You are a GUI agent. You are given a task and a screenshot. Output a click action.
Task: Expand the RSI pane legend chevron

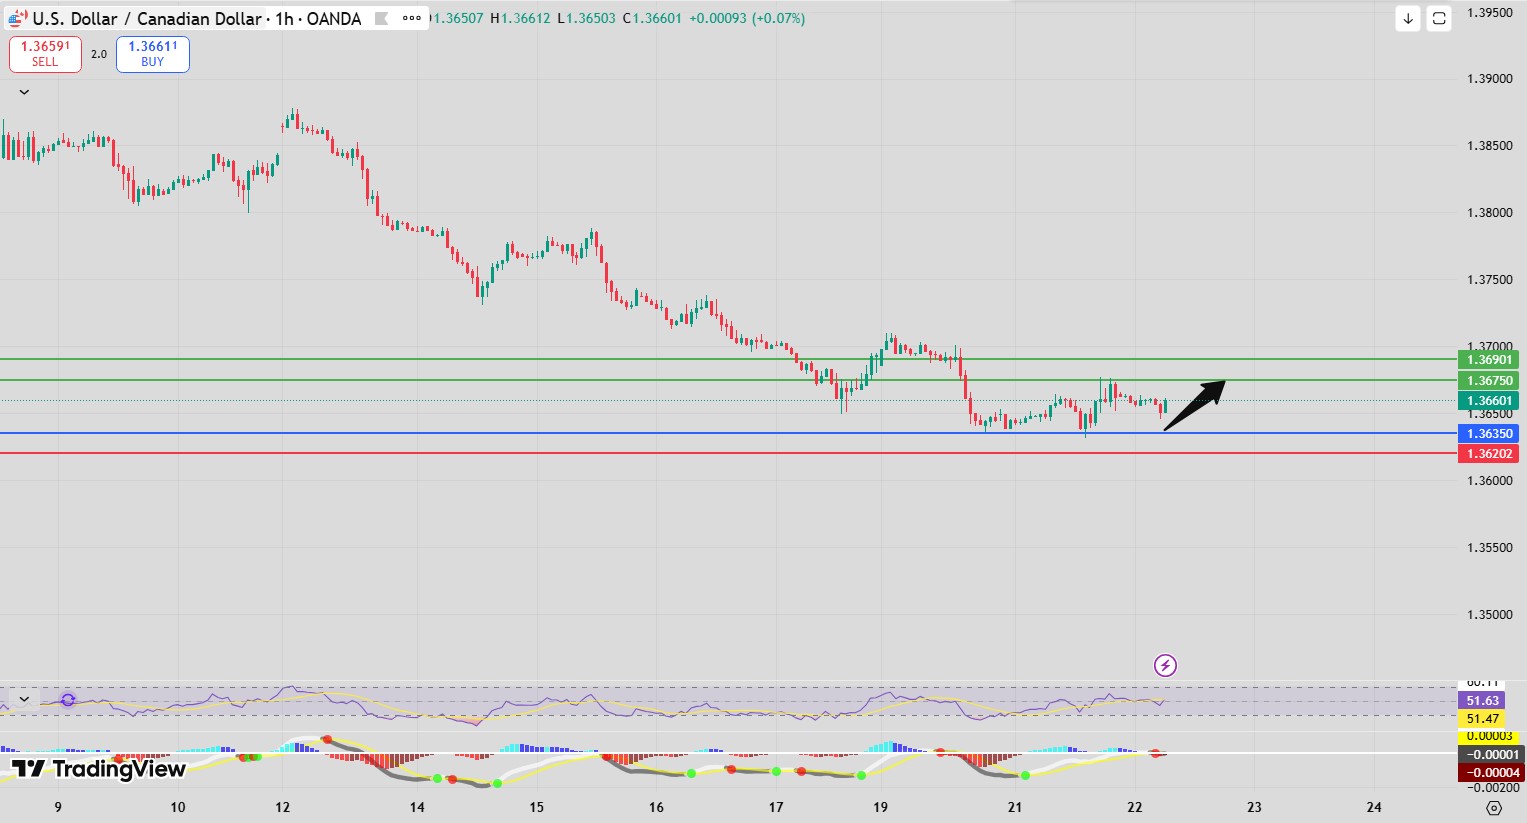[24, 699]
